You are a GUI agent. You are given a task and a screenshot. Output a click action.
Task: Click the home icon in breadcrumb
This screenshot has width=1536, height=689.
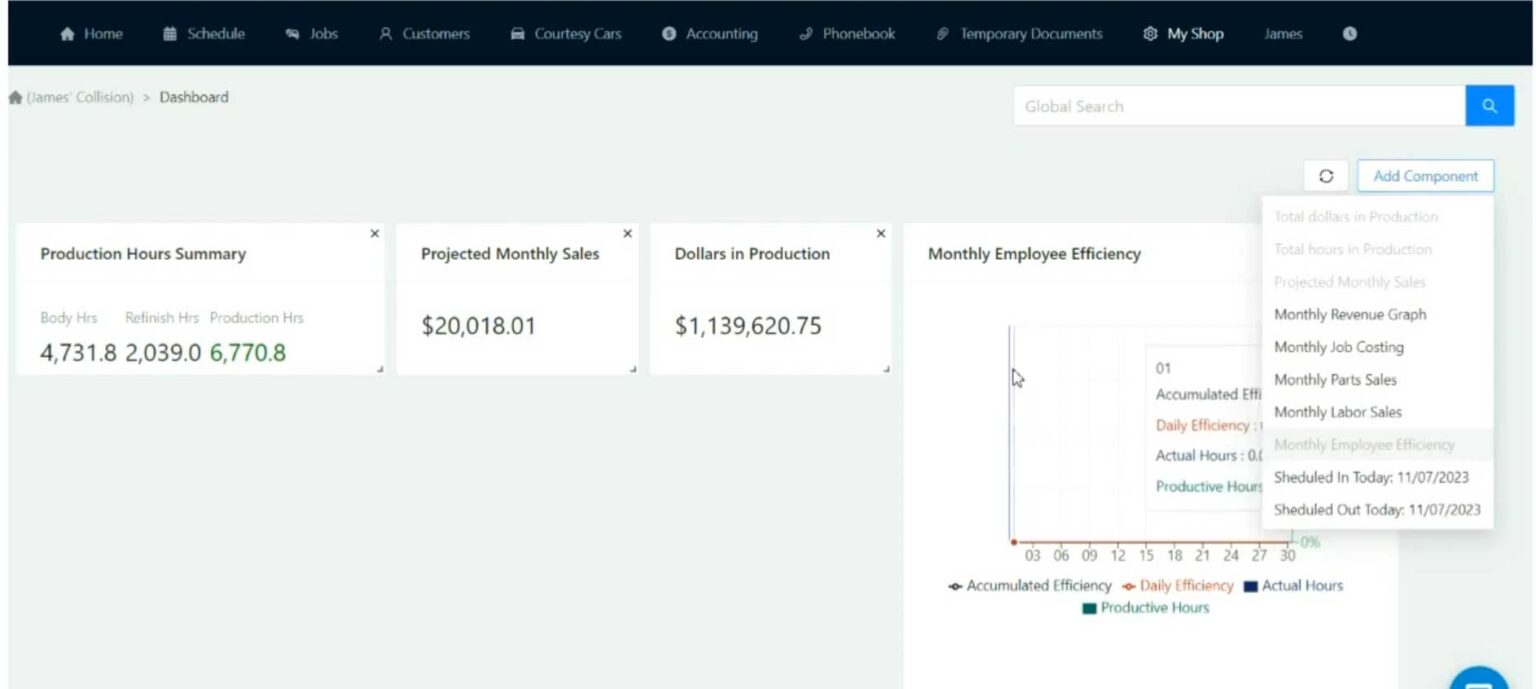15,98
